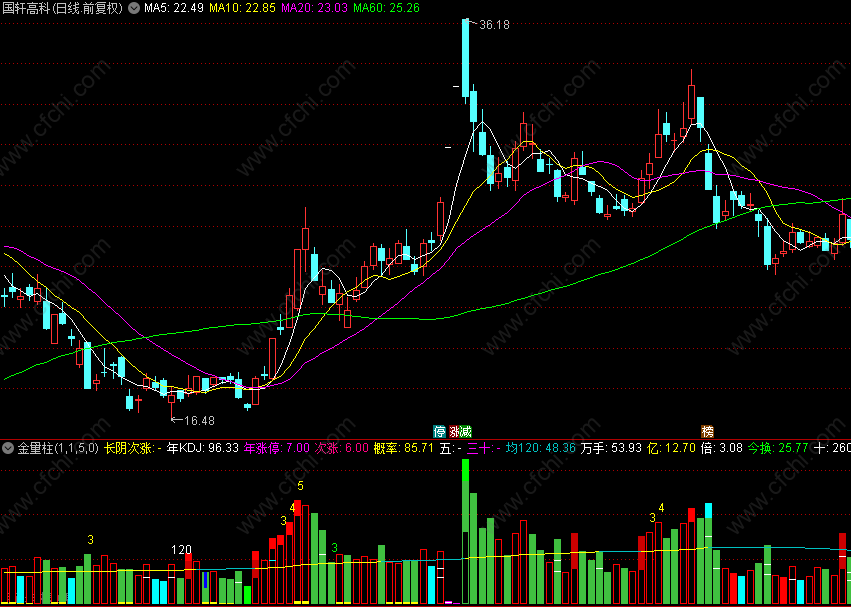Click the 36.18 high price label

(494, 24)
